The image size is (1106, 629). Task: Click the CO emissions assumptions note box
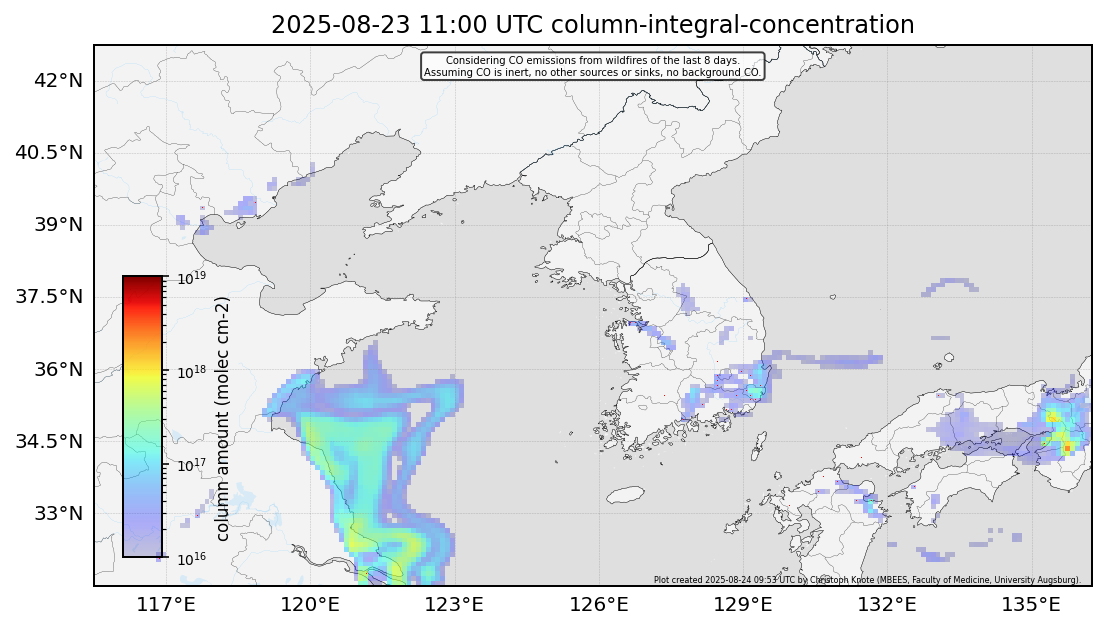tap(592, 66)
